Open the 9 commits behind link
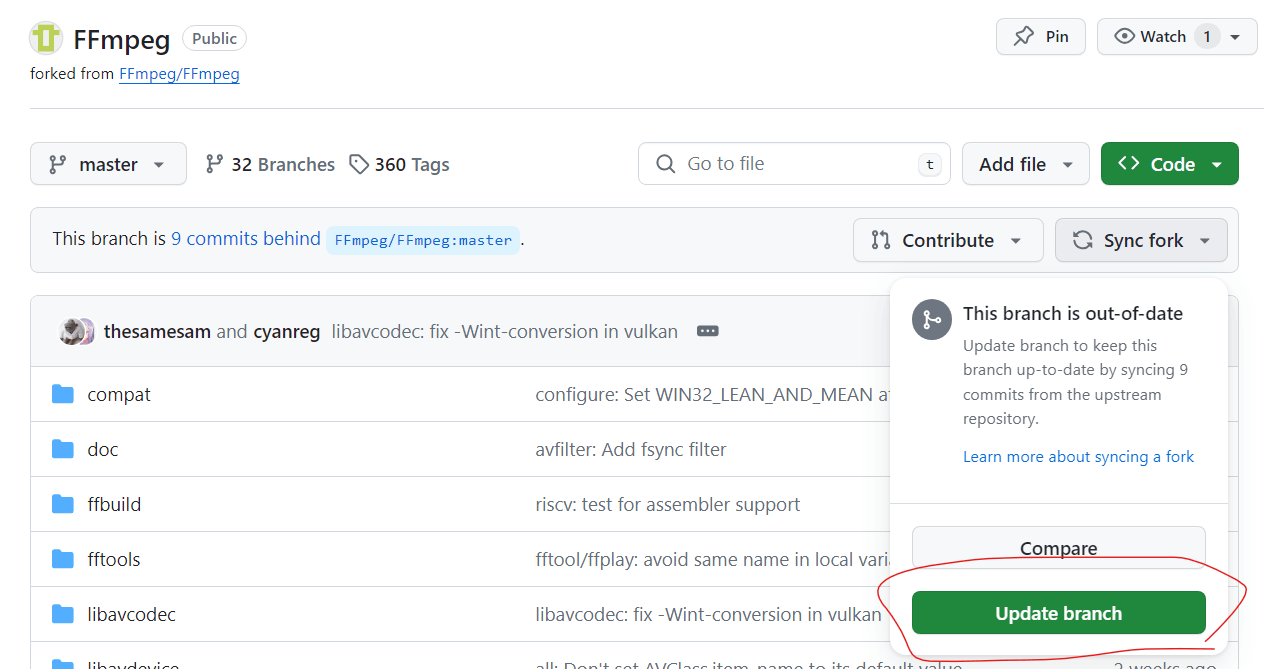The height and width of the screenshot is (669, 1264). coord(246,239)
